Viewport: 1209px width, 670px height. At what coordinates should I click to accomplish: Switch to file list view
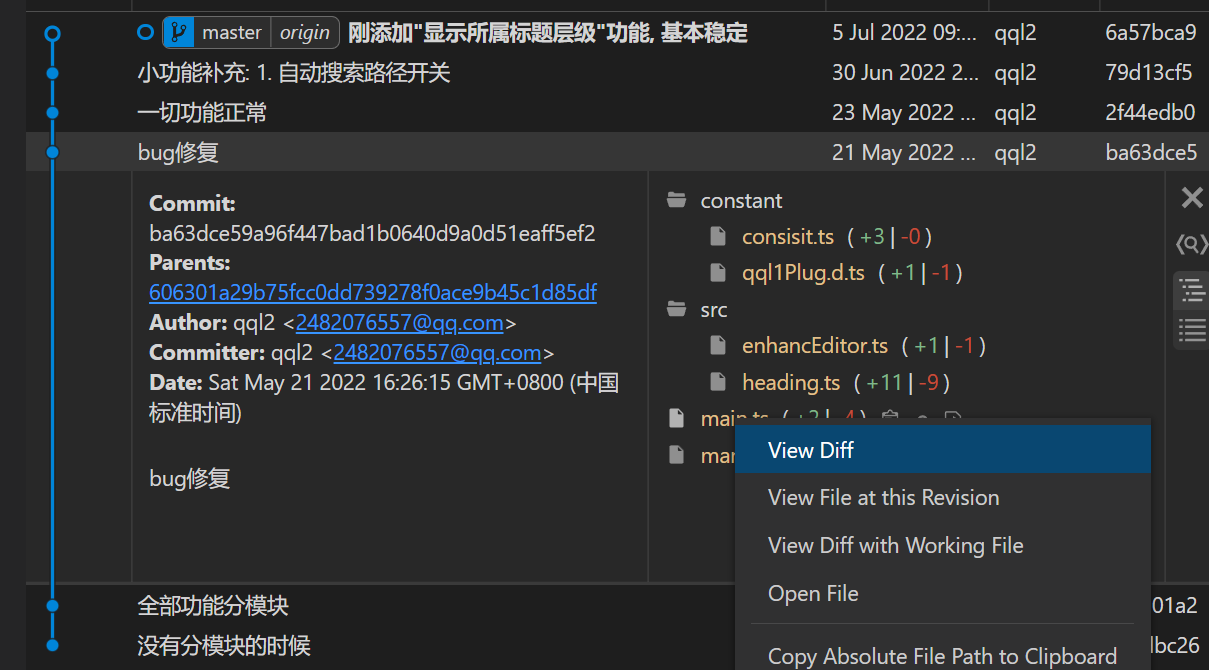(1191, 329)
